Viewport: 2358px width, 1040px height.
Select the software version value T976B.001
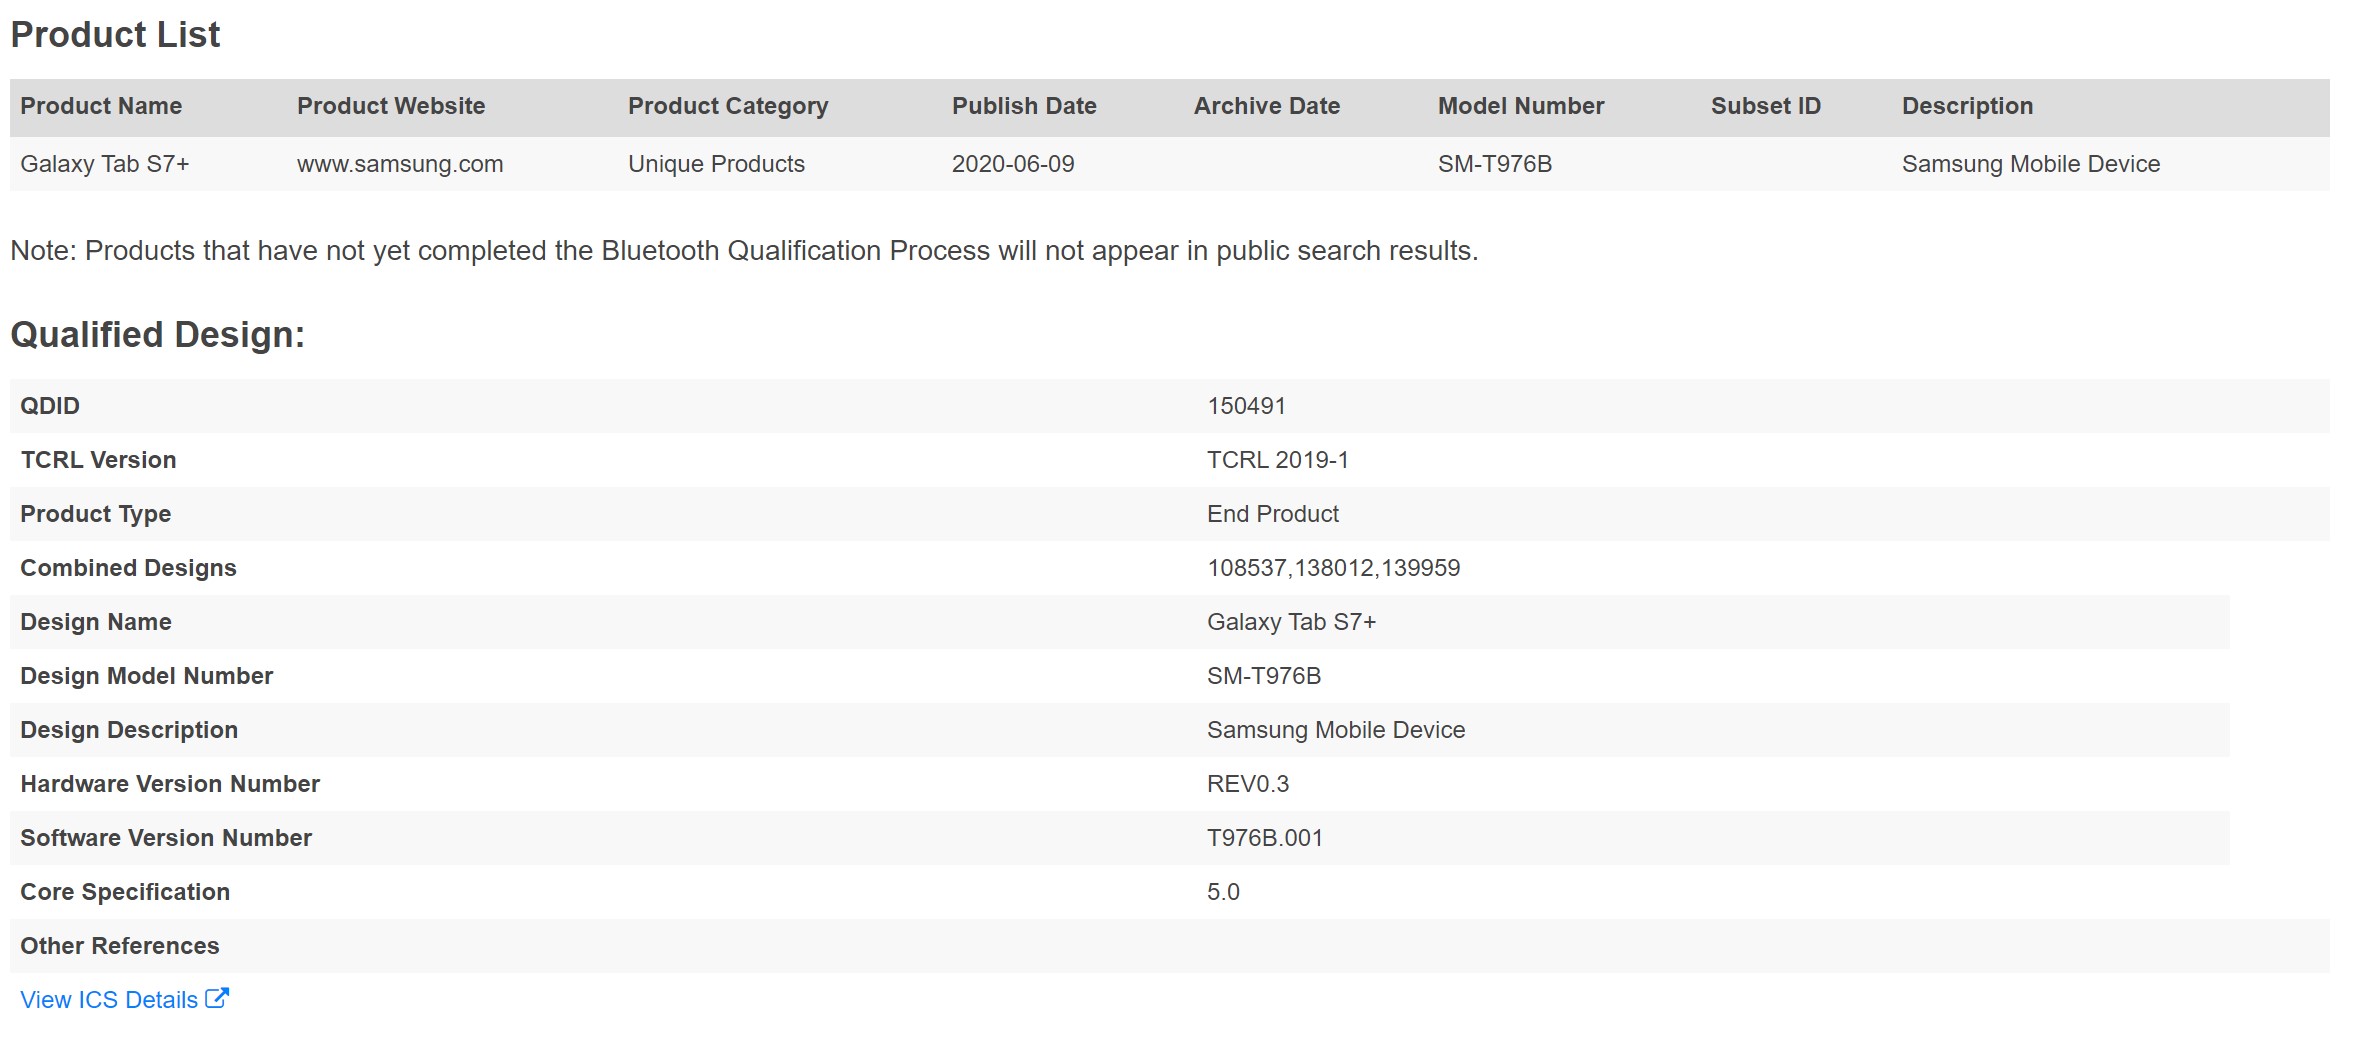[x=1264, y=838]
